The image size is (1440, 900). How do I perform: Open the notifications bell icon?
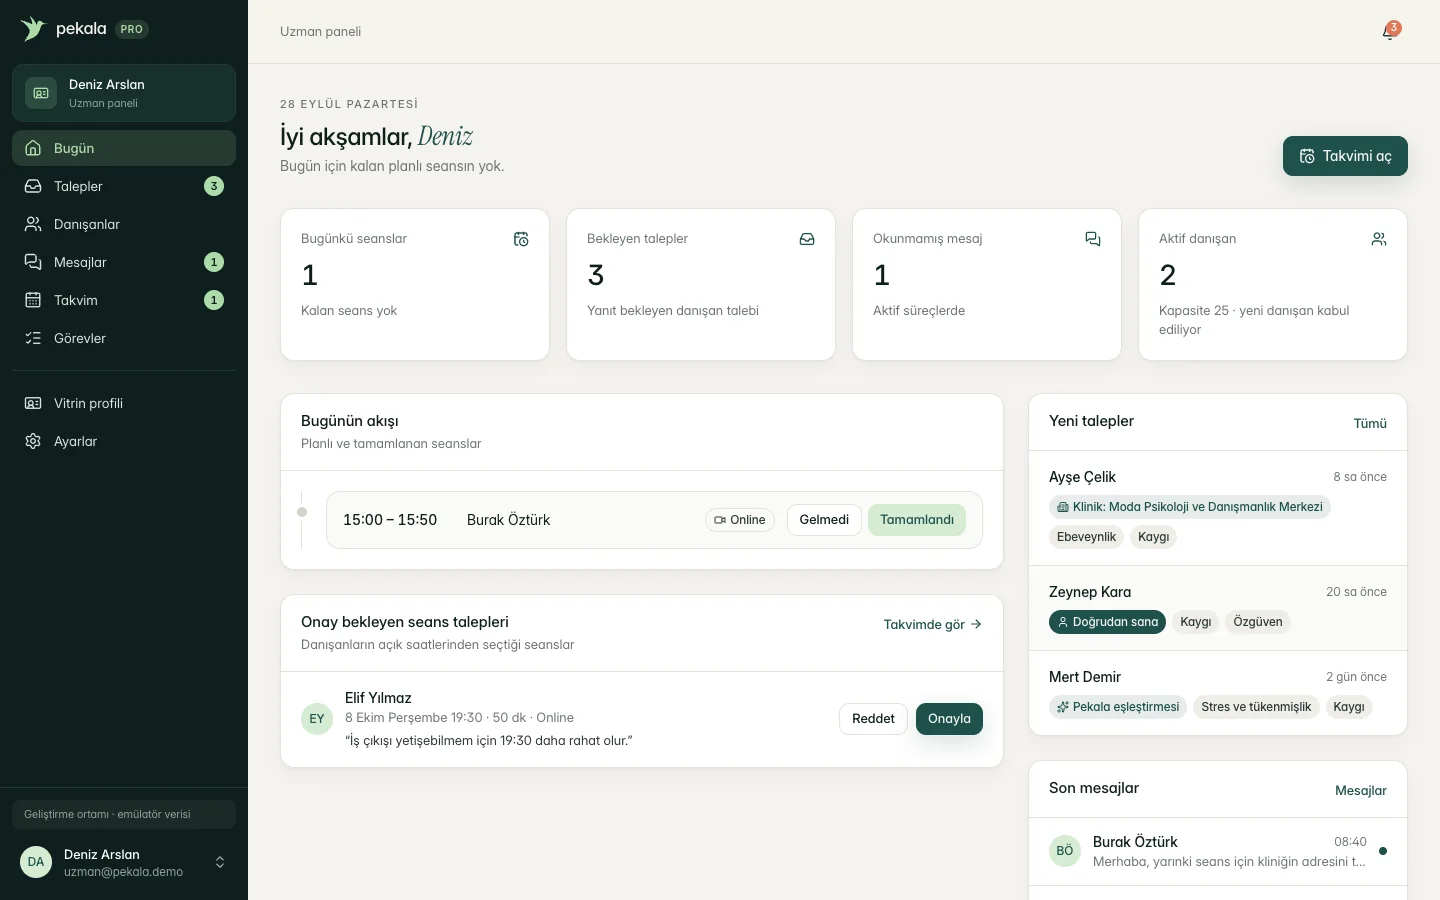pyautogui.click(x=1389, y=32)
